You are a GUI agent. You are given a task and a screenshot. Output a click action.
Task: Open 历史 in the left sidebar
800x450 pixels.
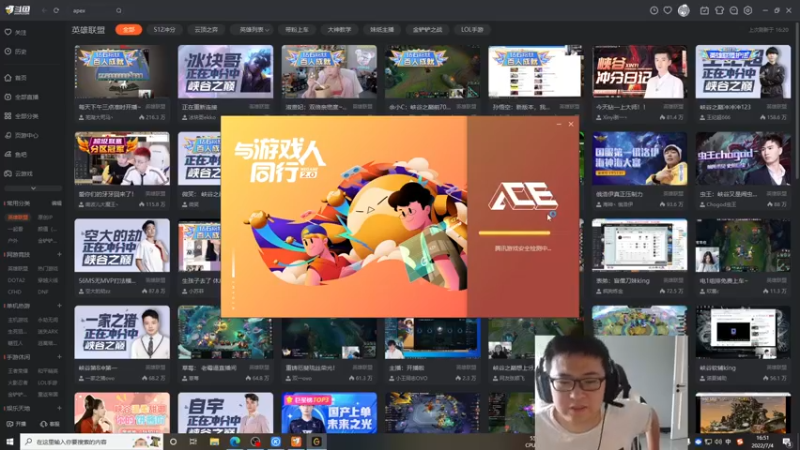[x=16, y=52]
